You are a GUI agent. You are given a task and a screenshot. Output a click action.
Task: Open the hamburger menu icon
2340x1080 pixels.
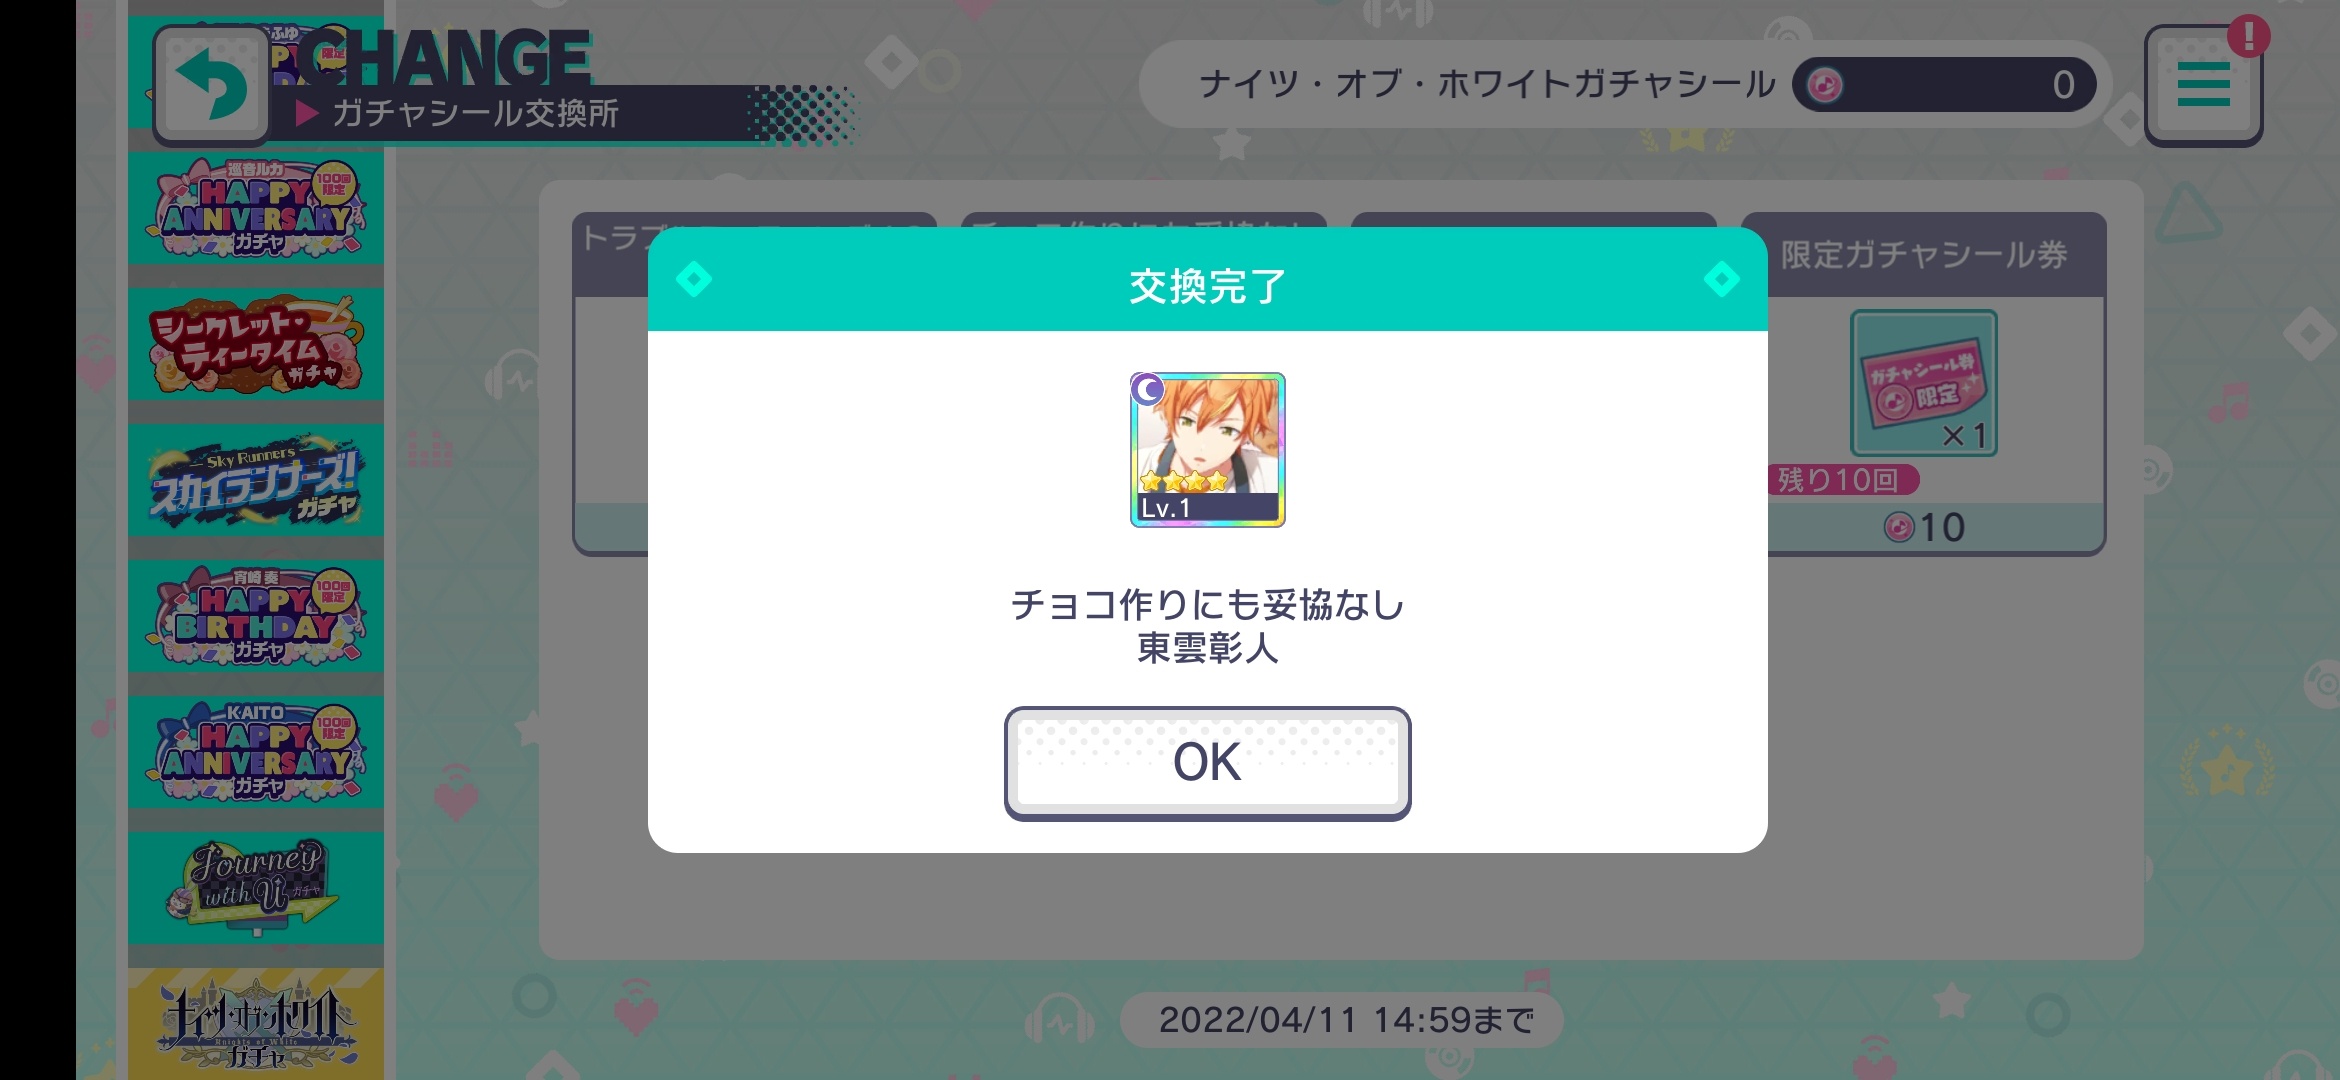pyautogui.click(x=2203, y=85)
